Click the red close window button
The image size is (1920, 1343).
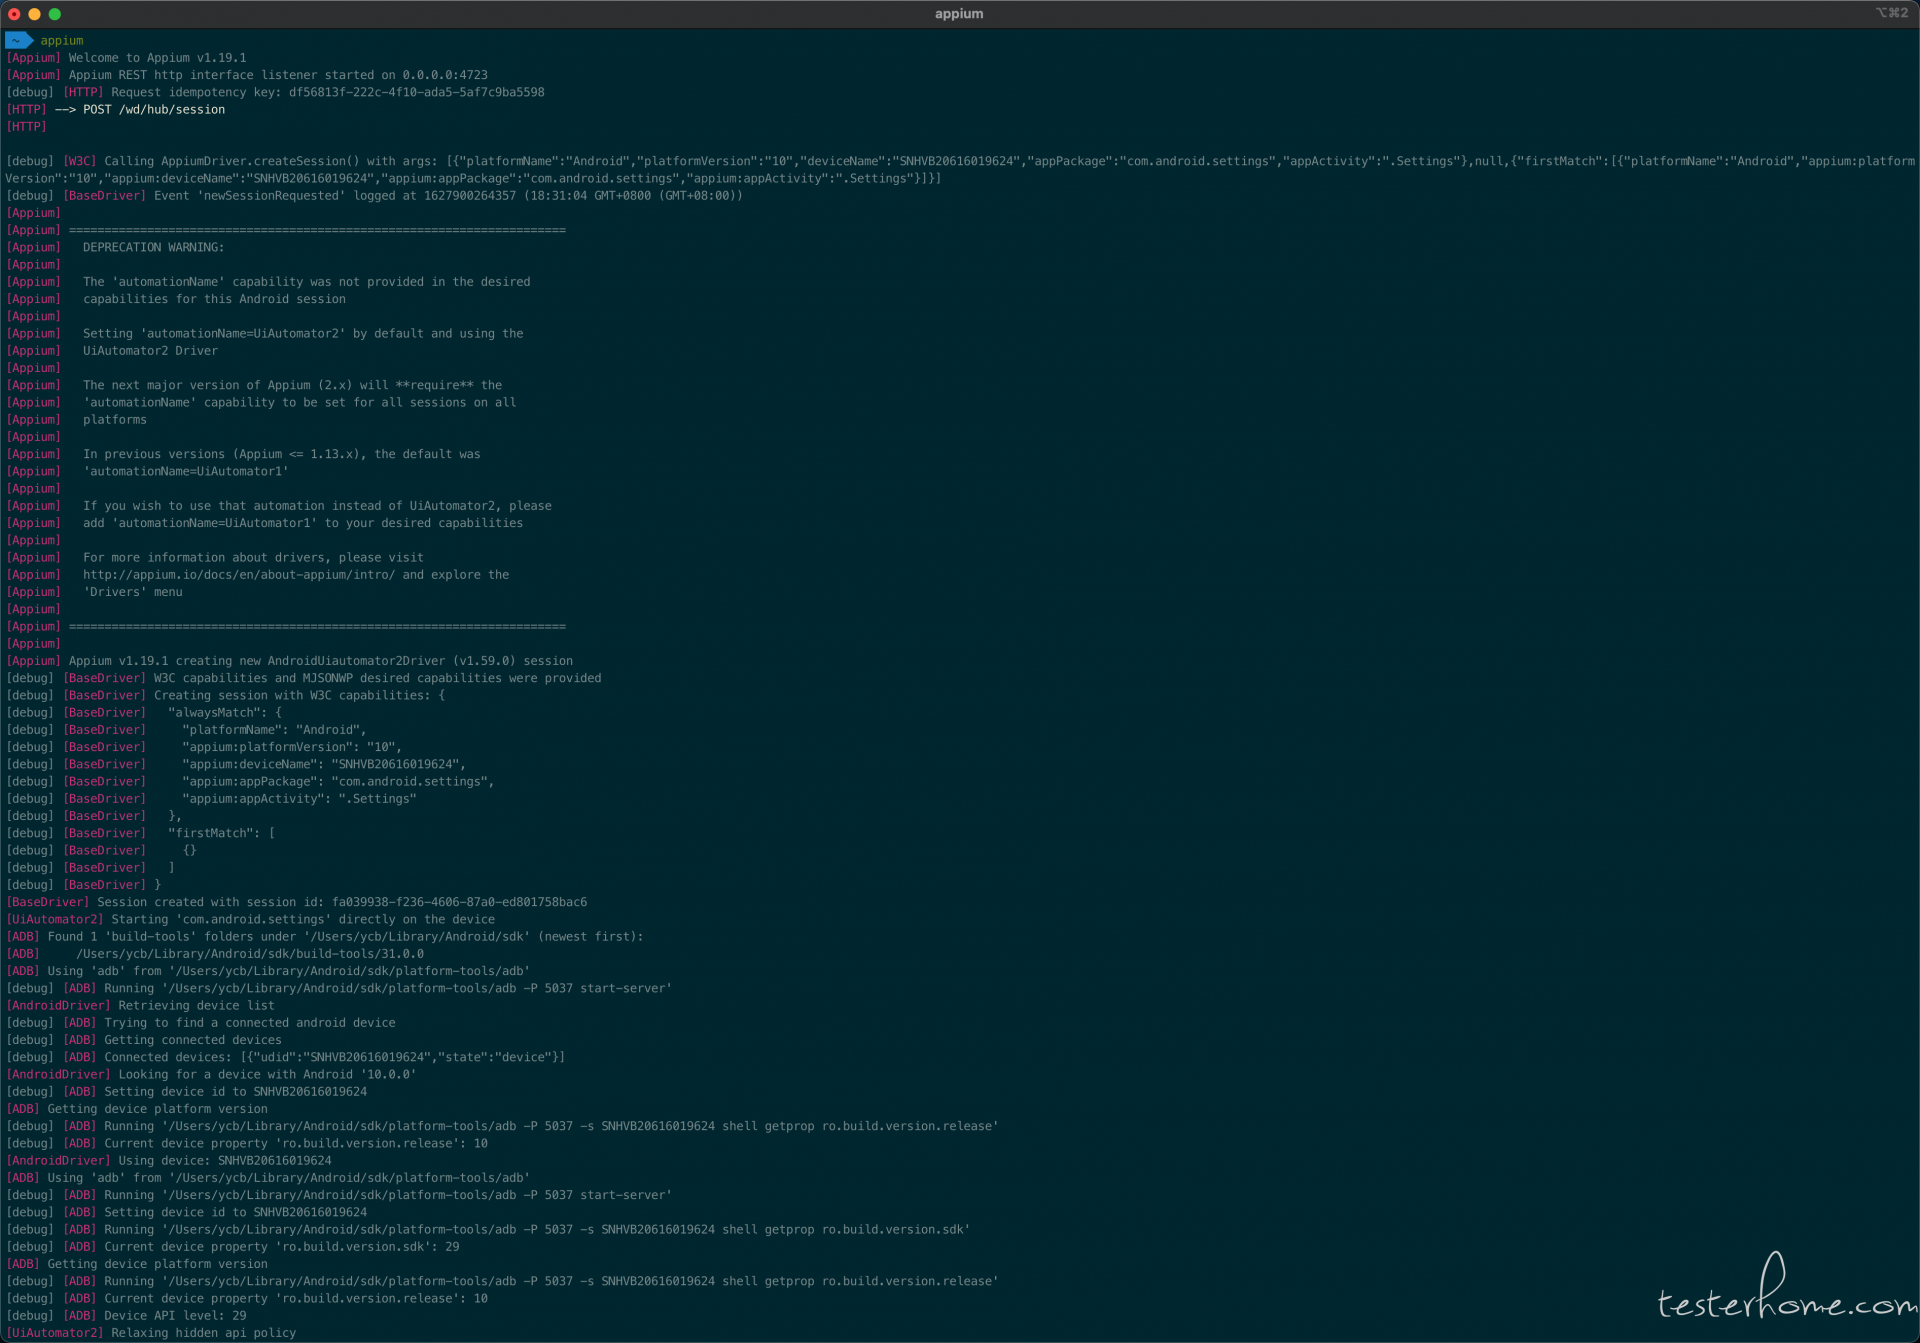coord(14,14)
